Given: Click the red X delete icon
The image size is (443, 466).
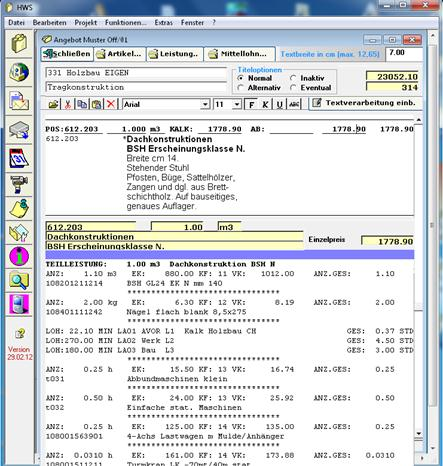Looking at the screenshot, I should pos(111,104).
